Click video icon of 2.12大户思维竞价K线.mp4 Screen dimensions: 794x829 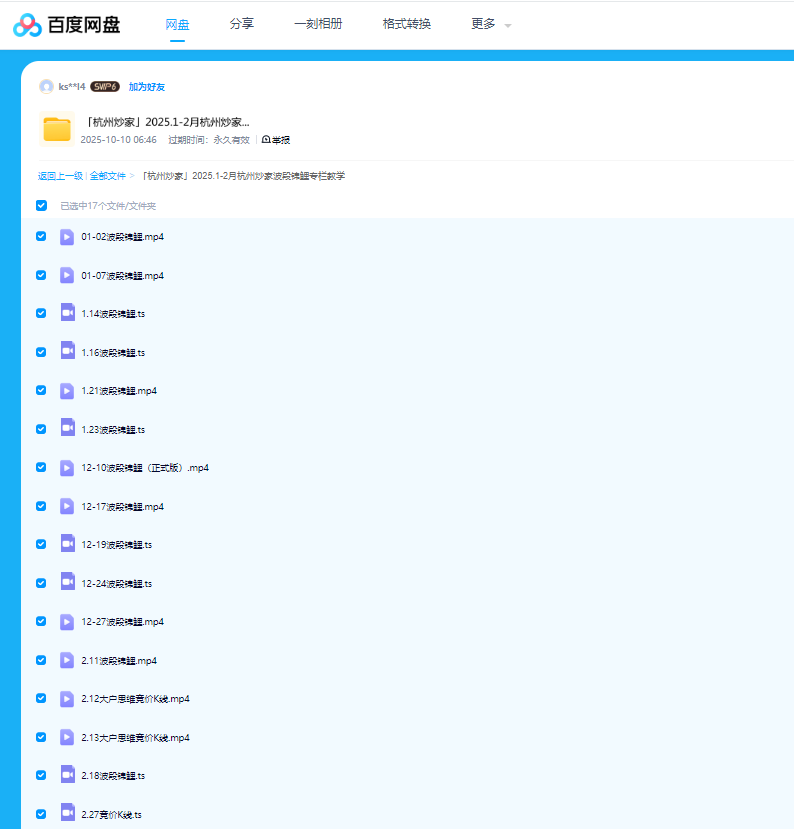[67, 699]
